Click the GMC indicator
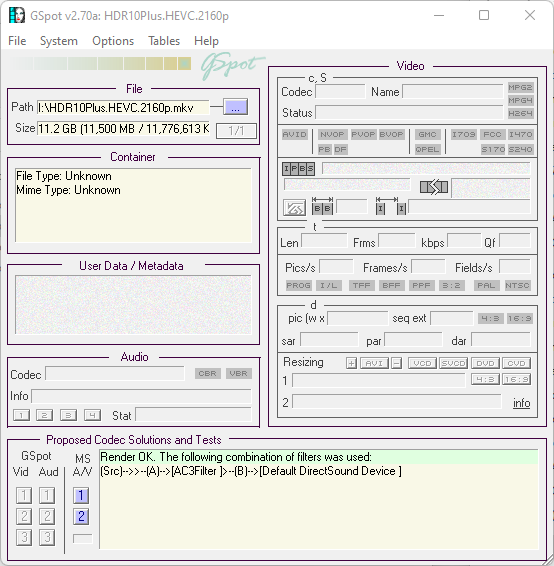This screenshot has height=566, width=554. [x=427, y=134]
